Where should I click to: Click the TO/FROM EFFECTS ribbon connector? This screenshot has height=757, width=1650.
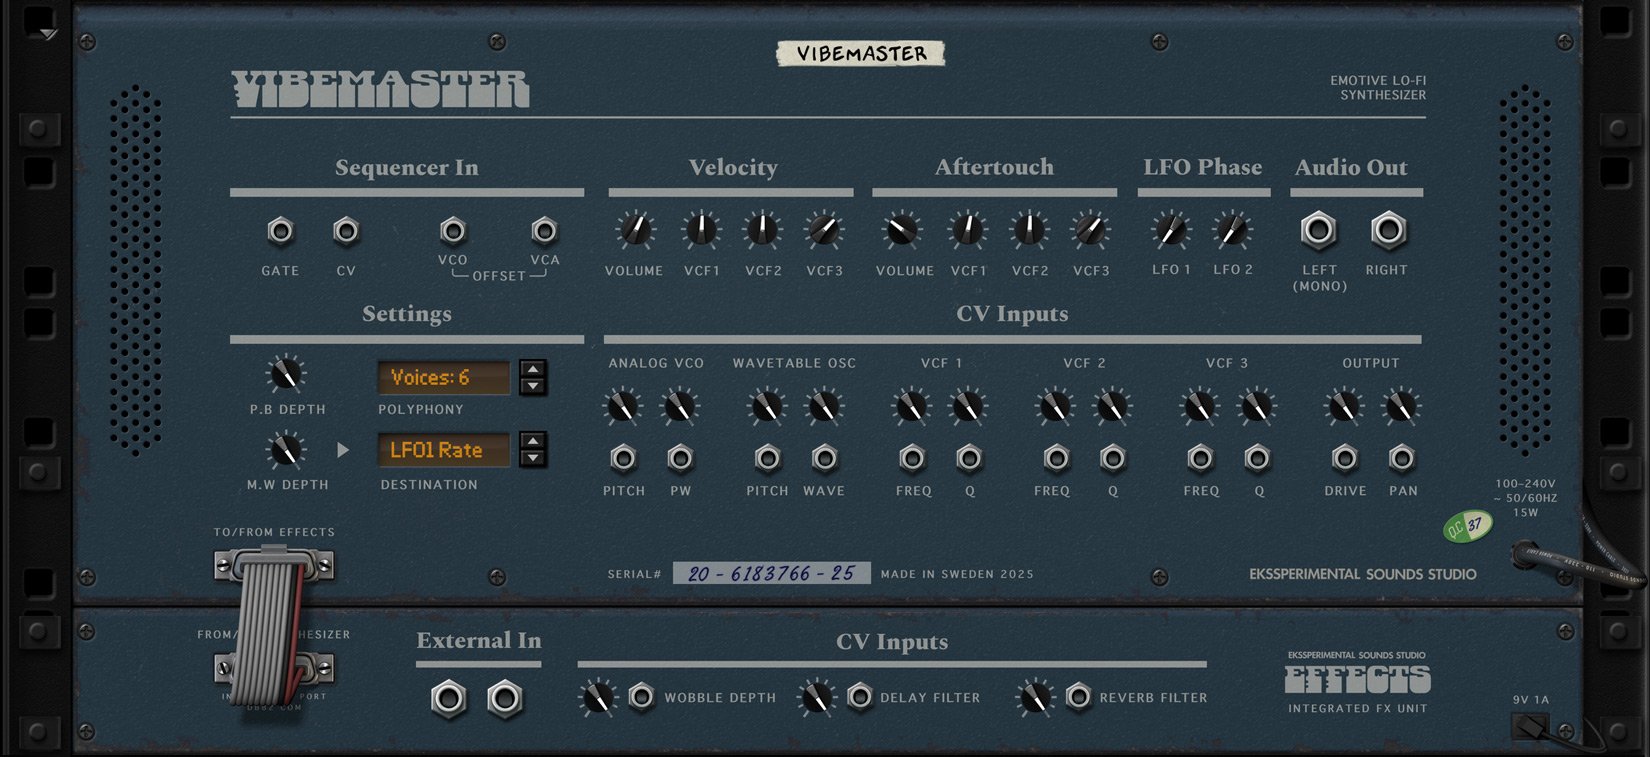[x=274, y=565]
